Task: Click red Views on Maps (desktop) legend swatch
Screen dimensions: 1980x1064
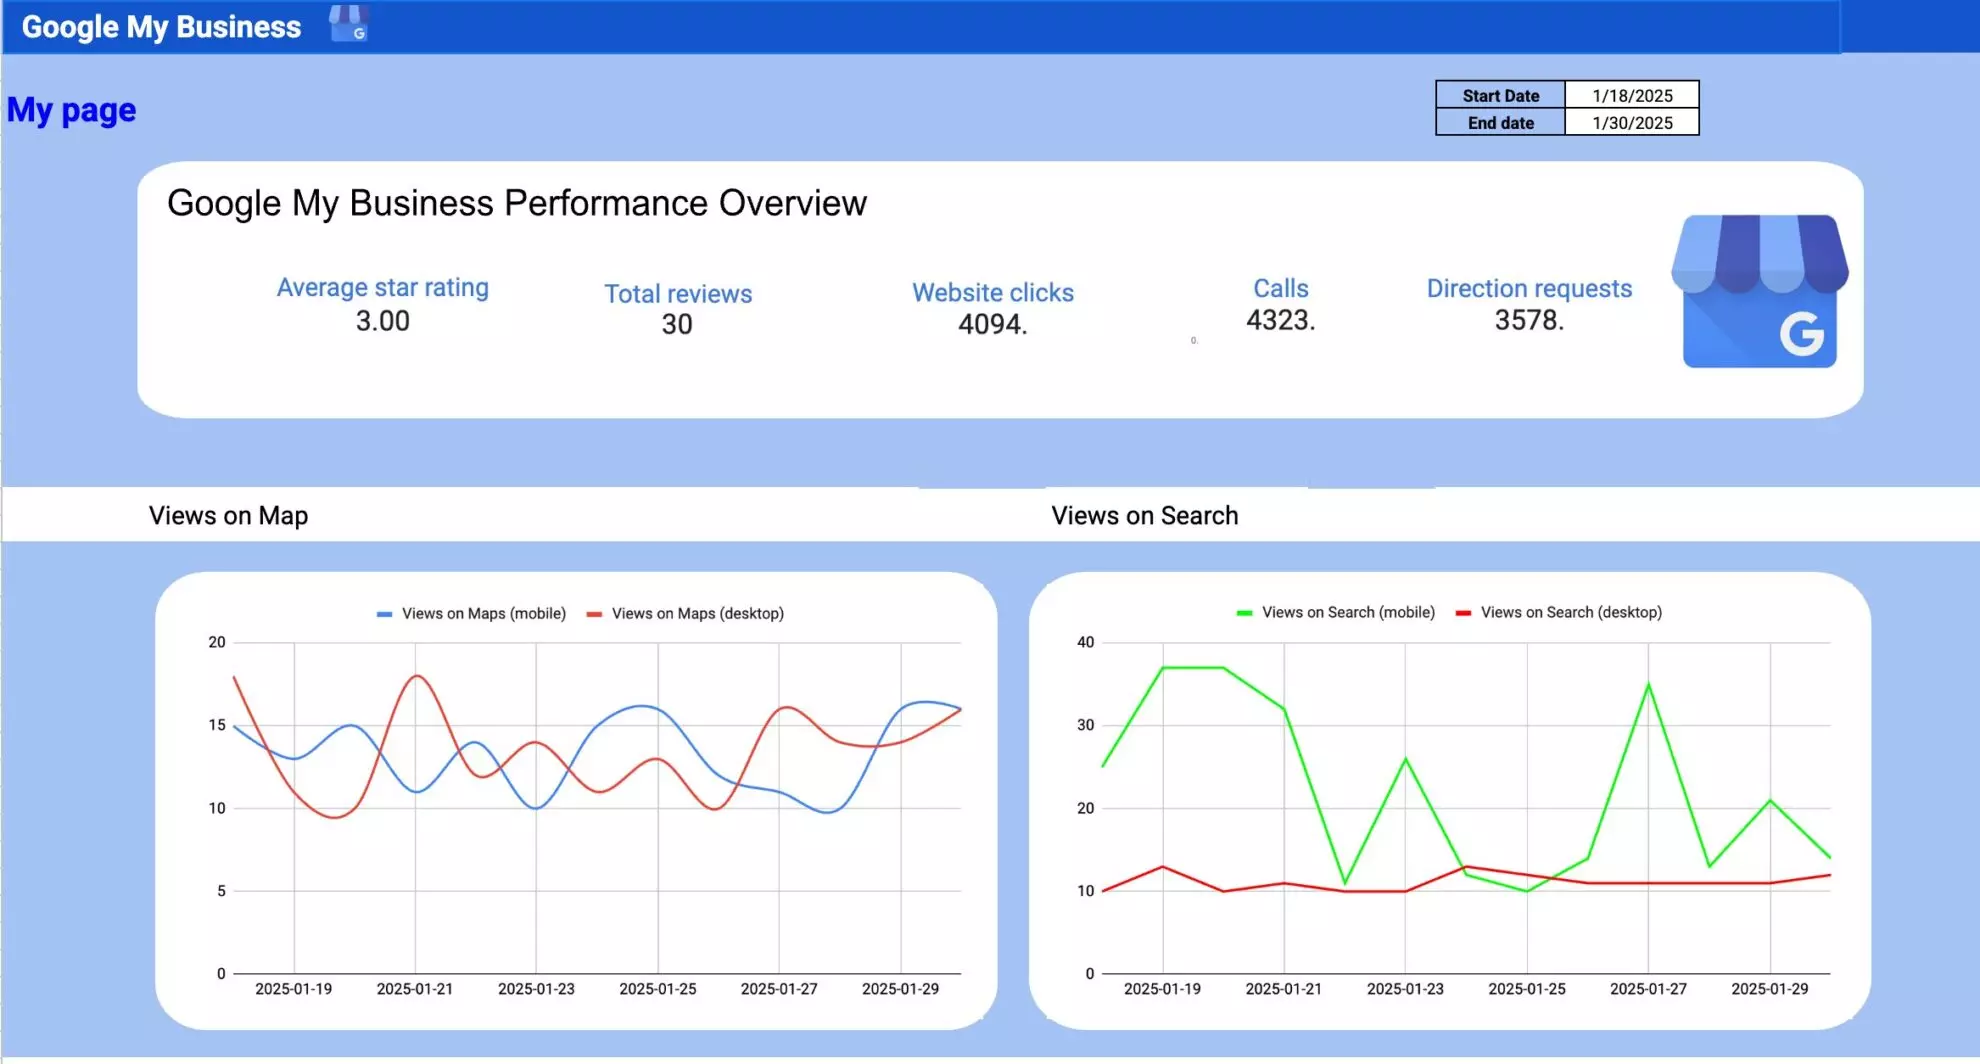Action: coord(594,614)
